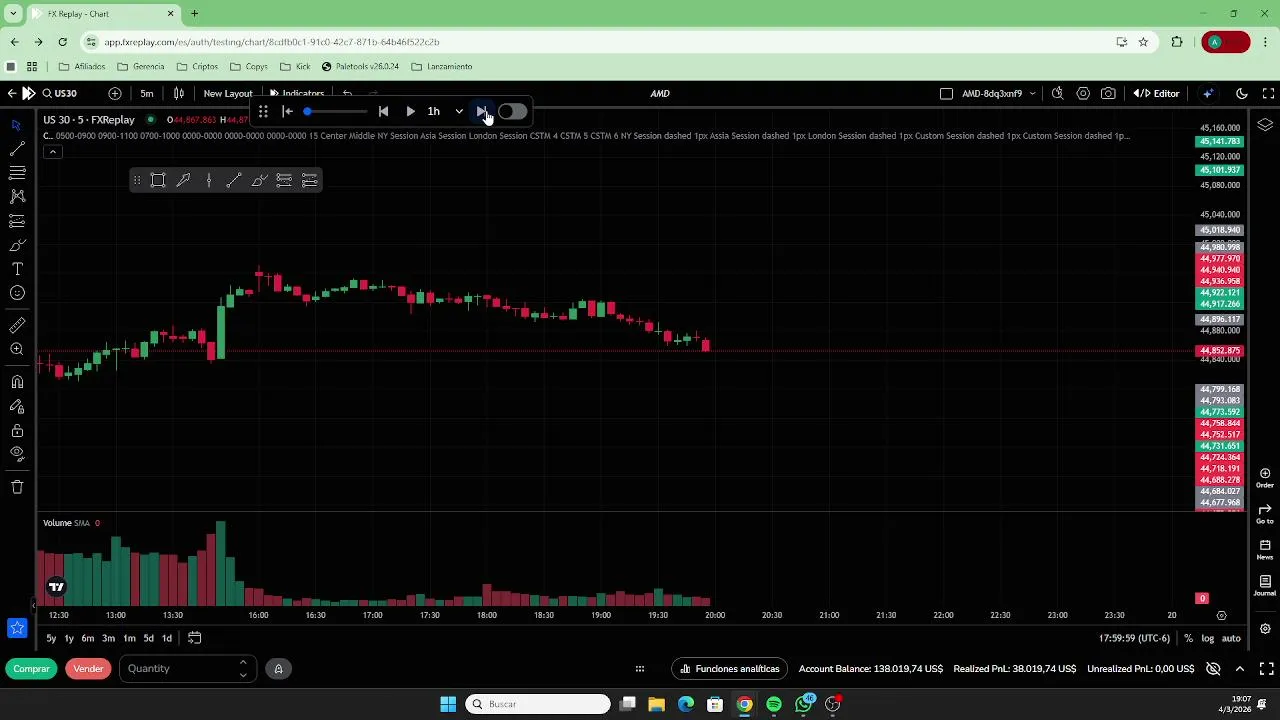
Task: Click the Comprar buy button
Action: point(32,669)
